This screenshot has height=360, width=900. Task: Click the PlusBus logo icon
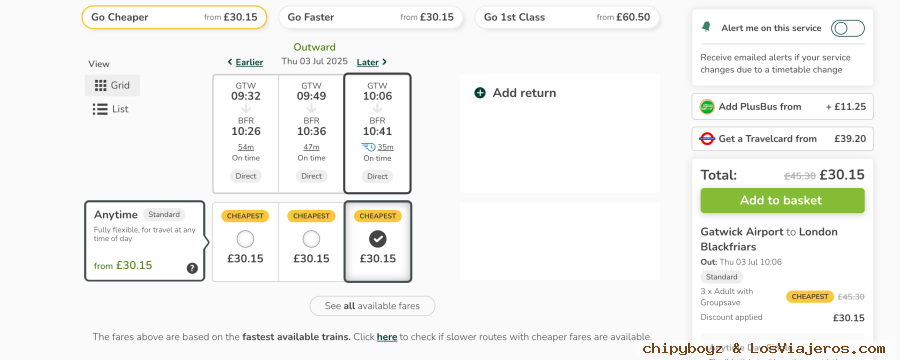point(707,107)
